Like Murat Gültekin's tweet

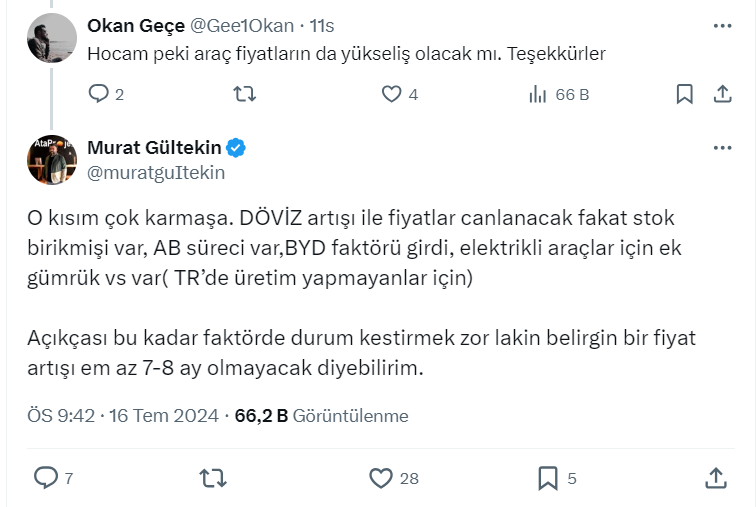381,478
